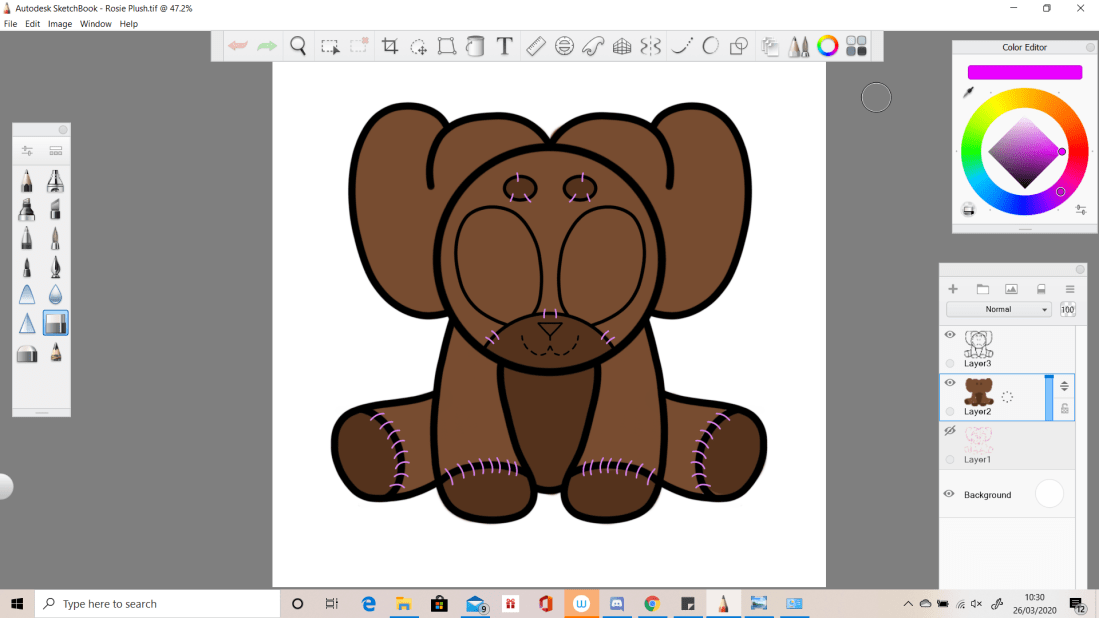1099x618 pixels.
Task: Open the brush library from palette
Action: (56, 151)
